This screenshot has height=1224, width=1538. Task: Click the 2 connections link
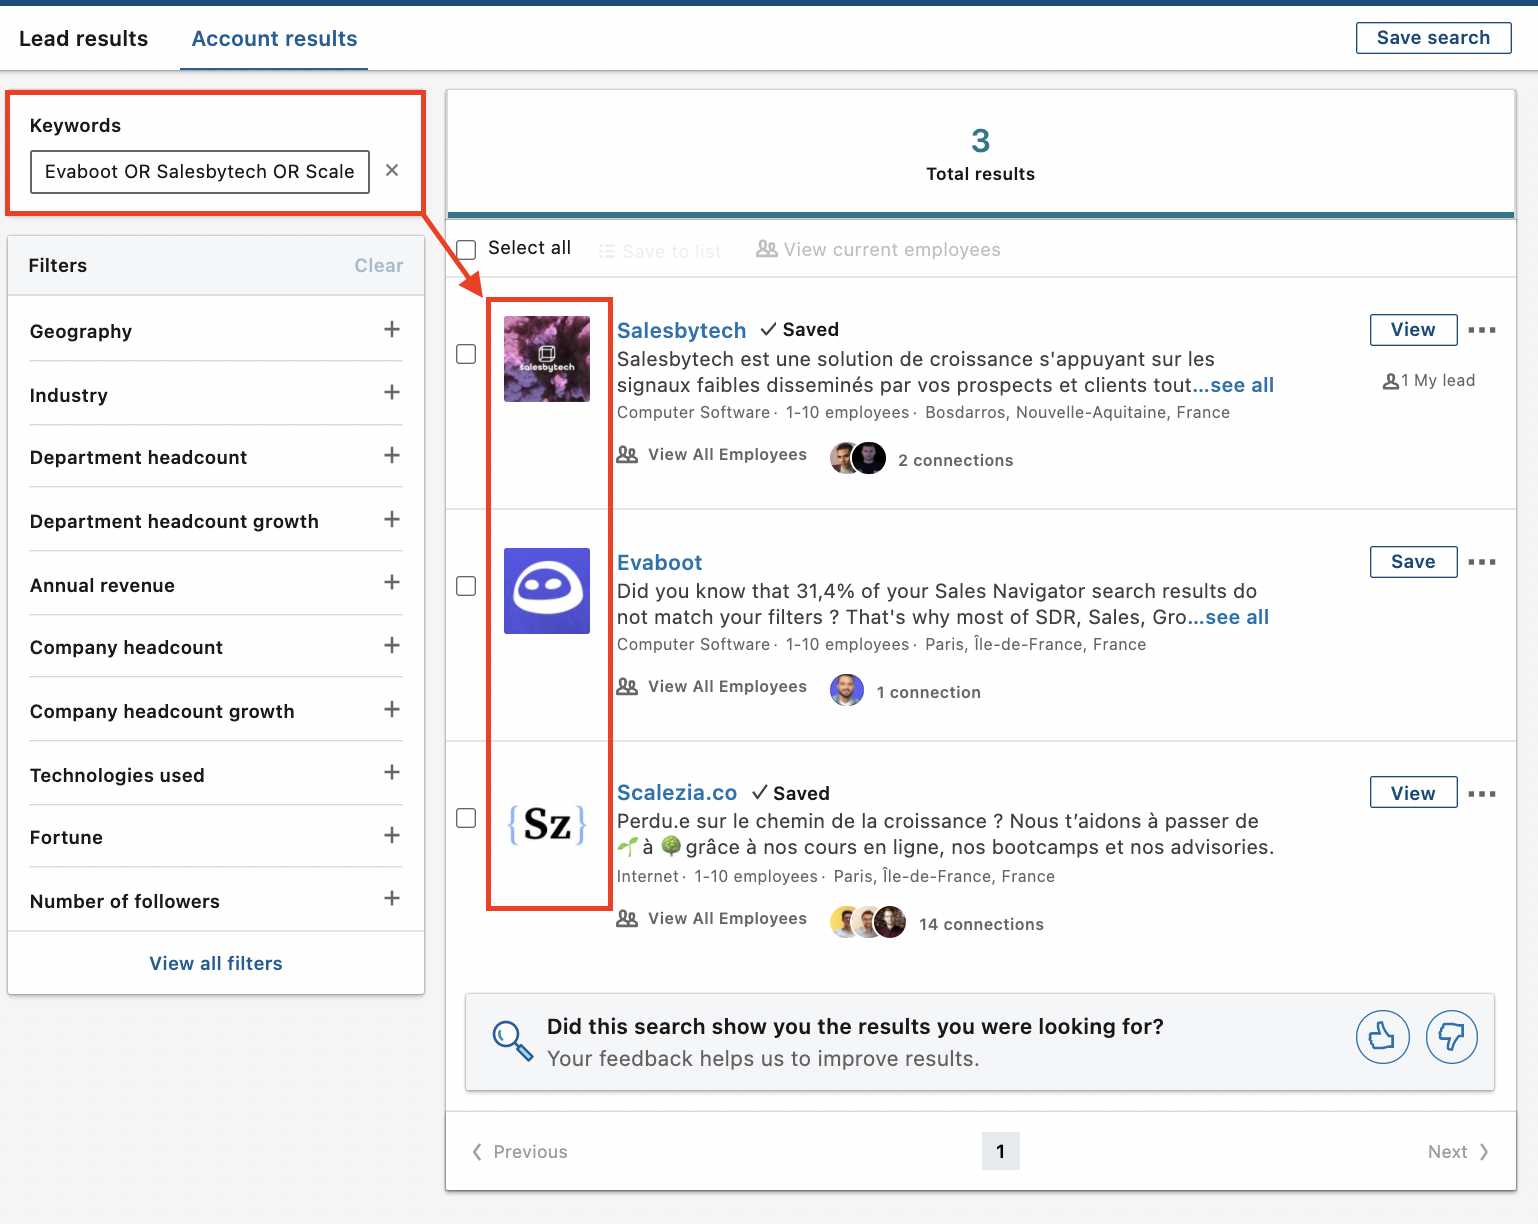click(x=955, y=460)
